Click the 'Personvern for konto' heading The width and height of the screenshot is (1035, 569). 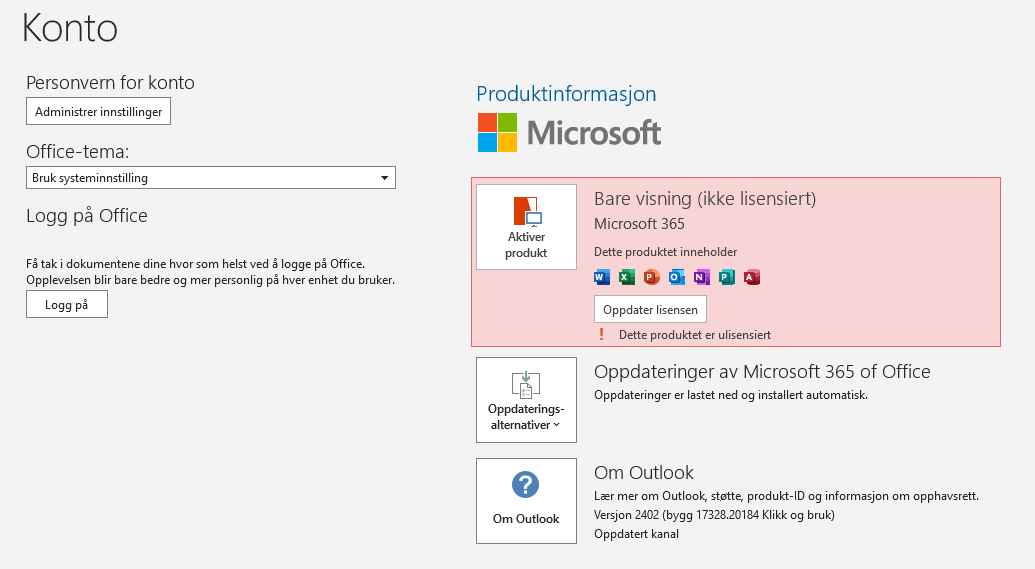[x=110, y=83]
